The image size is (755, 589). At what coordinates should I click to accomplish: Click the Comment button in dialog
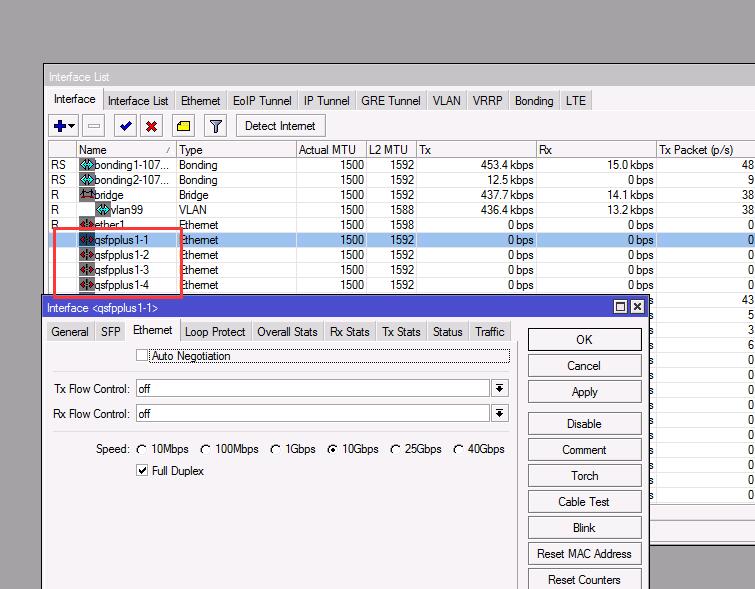pos(585,450)
